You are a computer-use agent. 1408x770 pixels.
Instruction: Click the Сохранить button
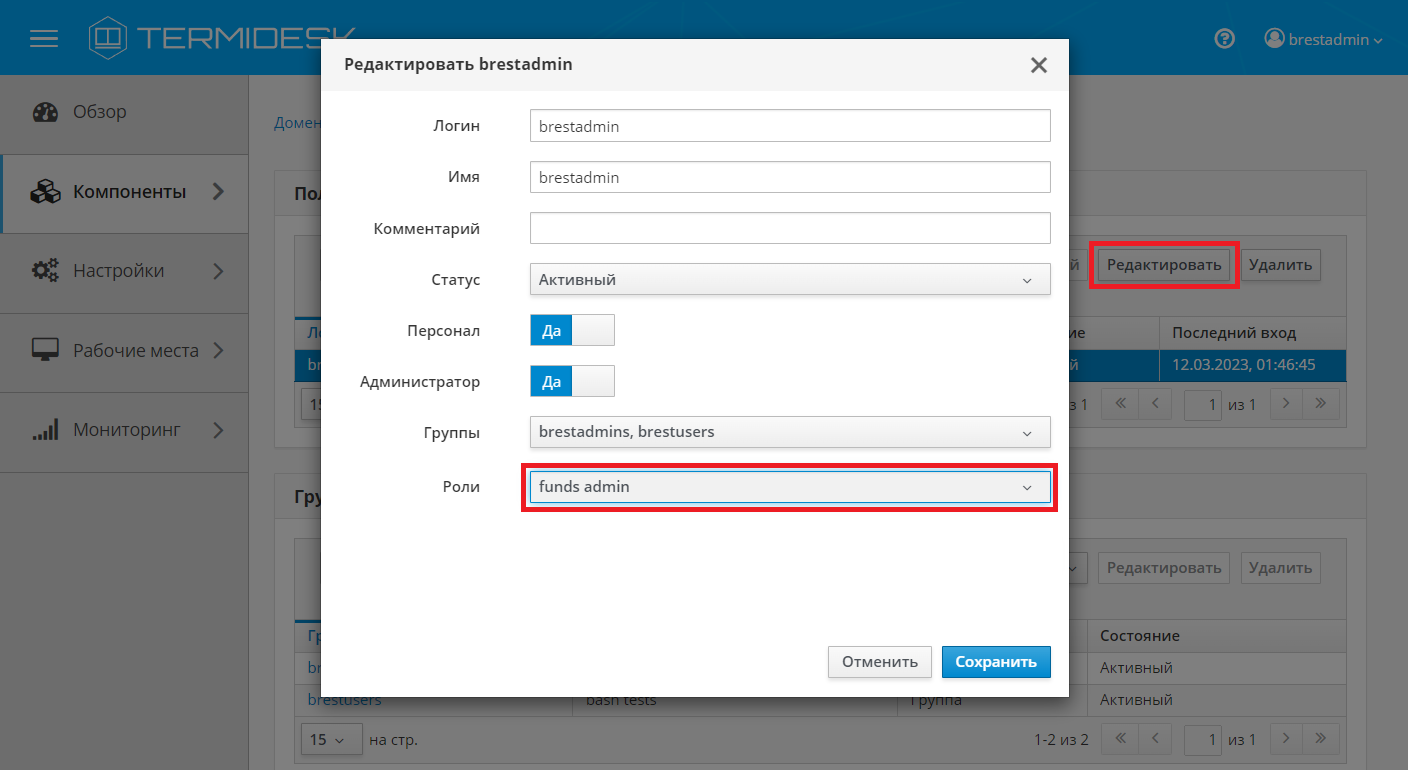996,662
